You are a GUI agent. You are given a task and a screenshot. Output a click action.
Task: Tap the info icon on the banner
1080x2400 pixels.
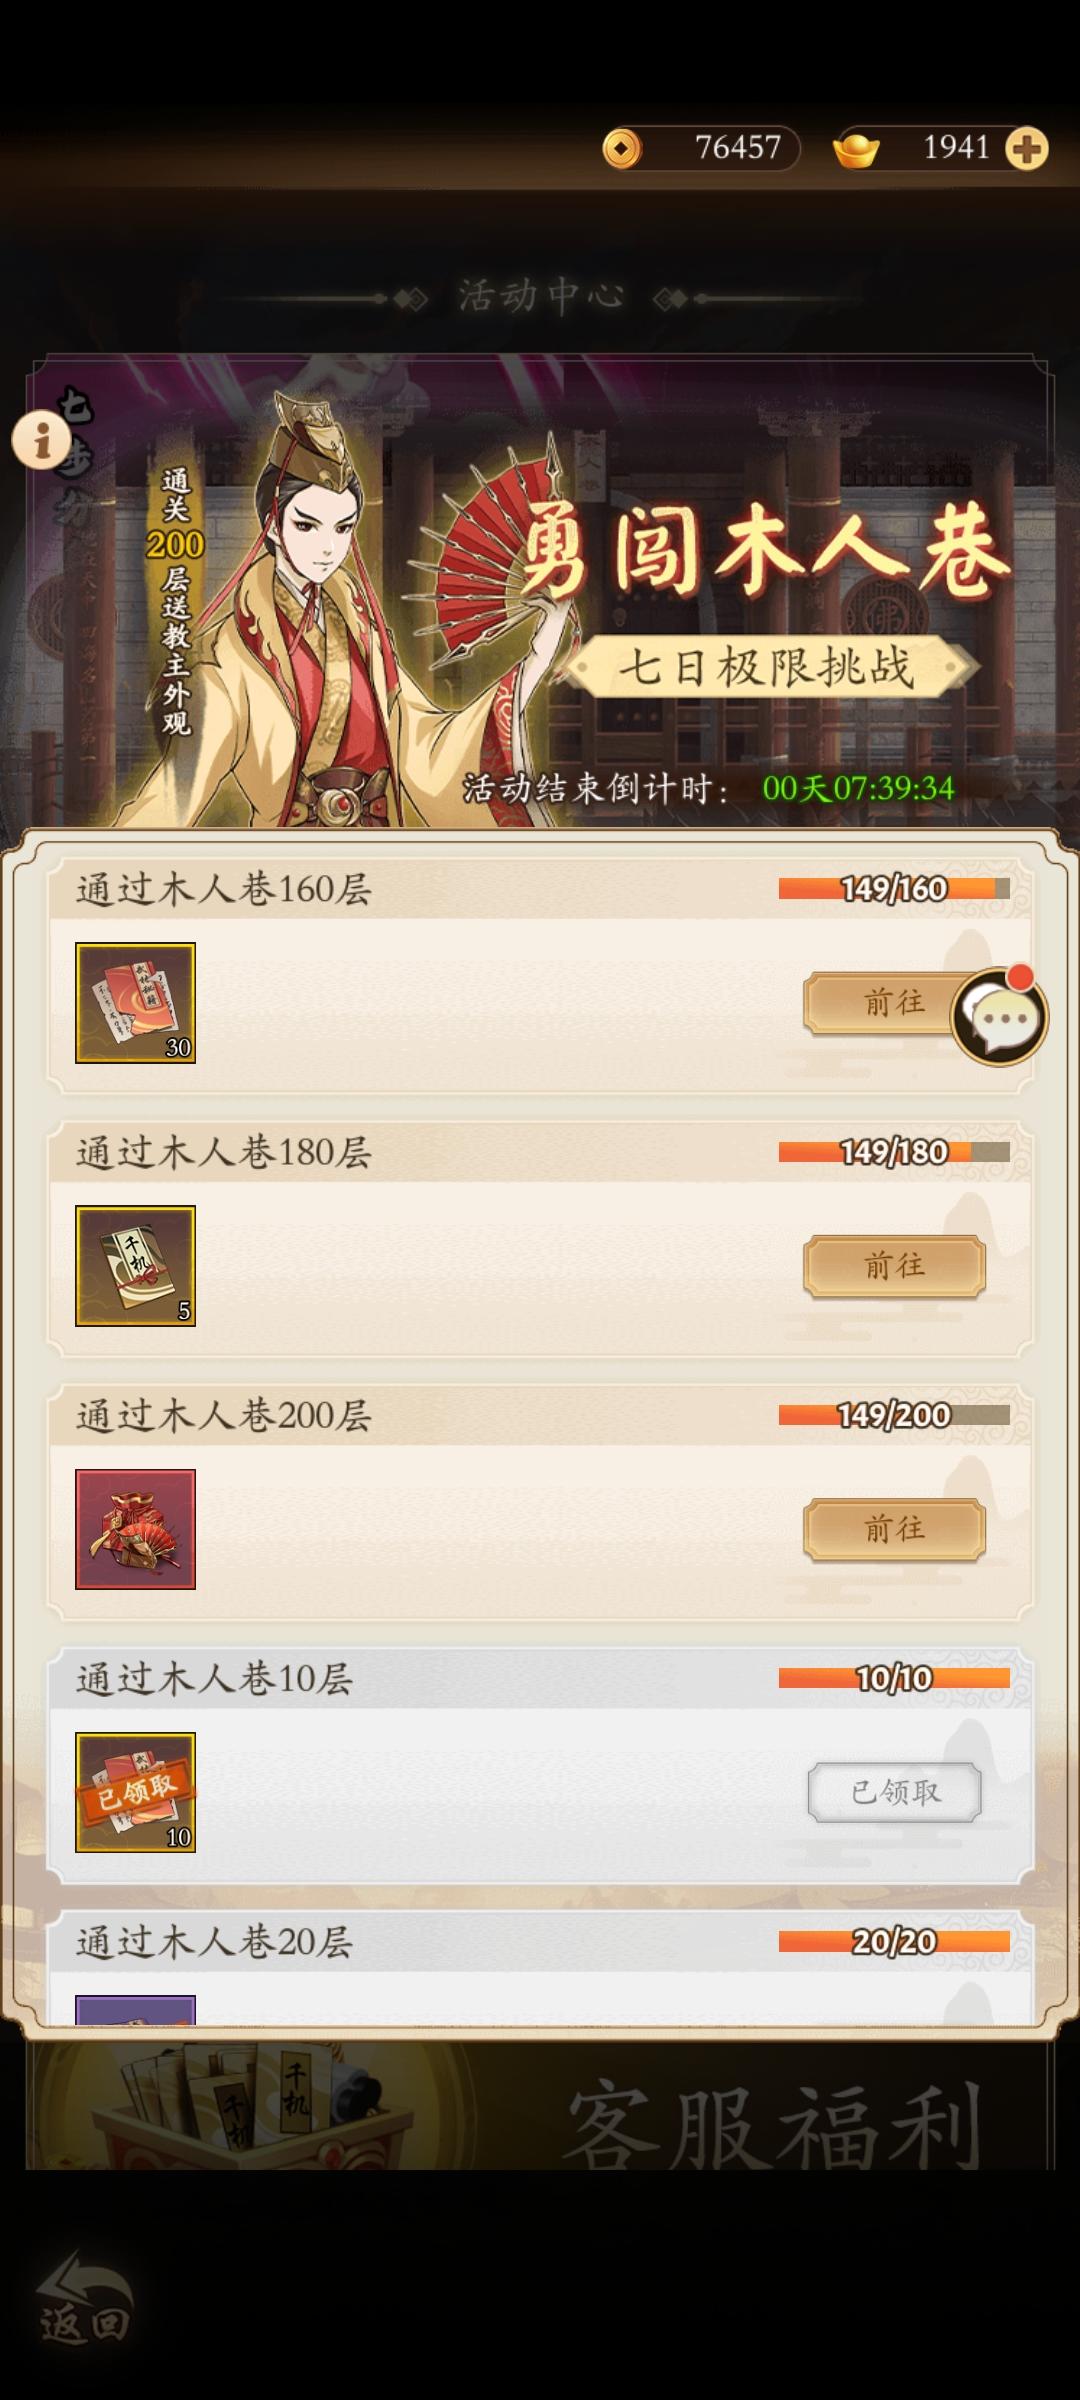(42, 439)
